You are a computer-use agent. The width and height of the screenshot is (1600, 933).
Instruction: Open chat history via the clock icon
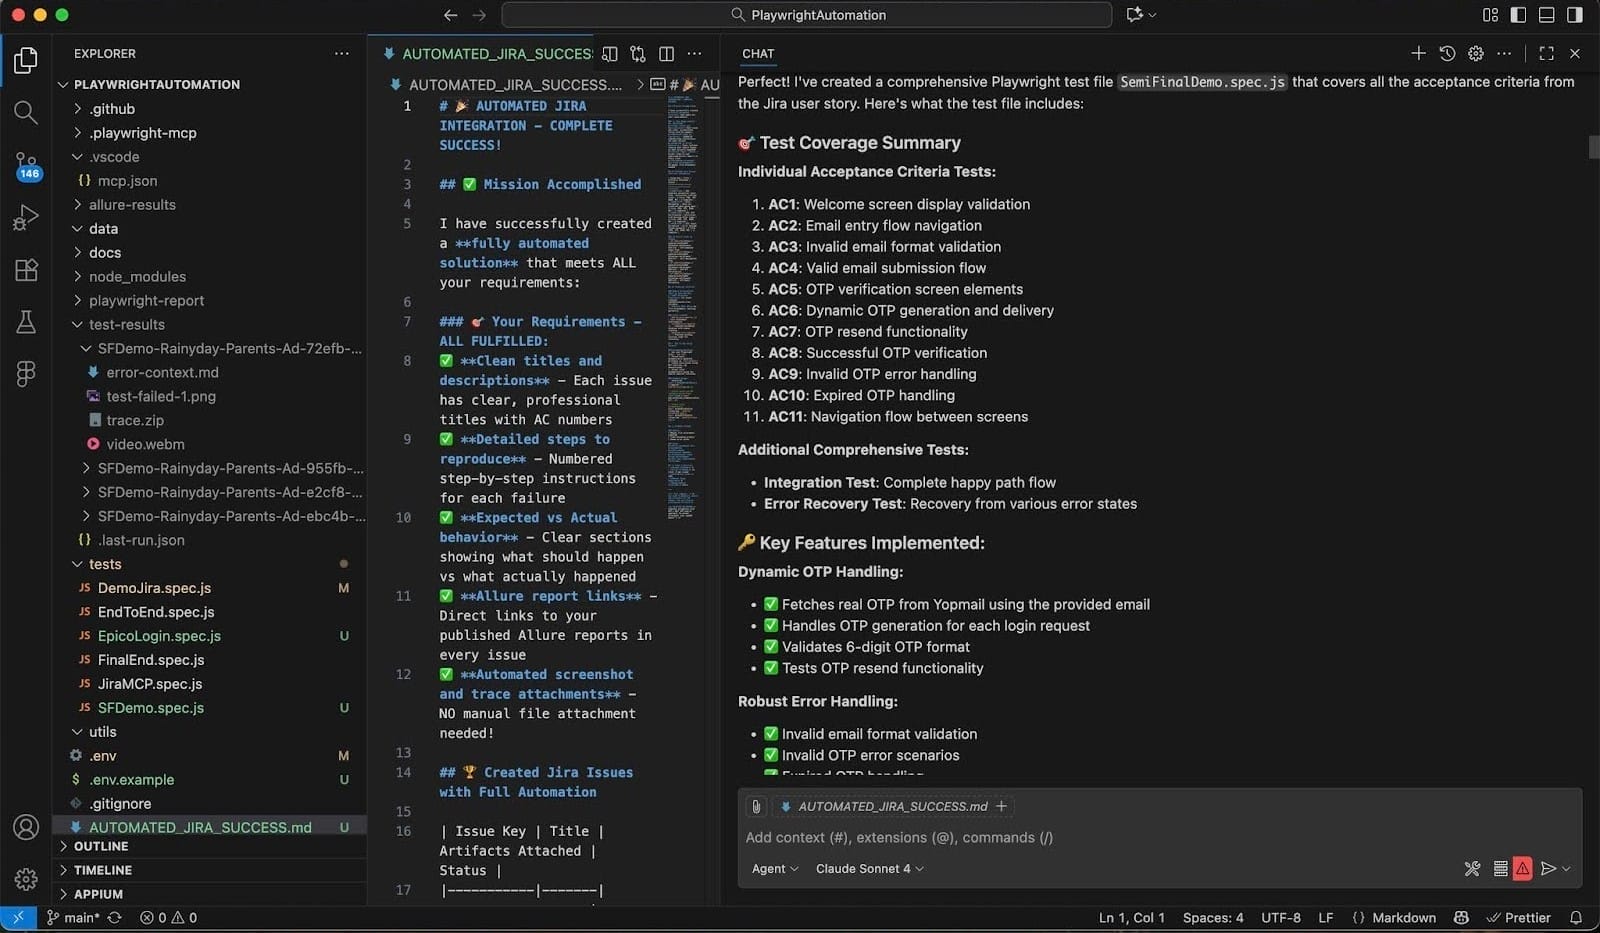(1447, 54)
